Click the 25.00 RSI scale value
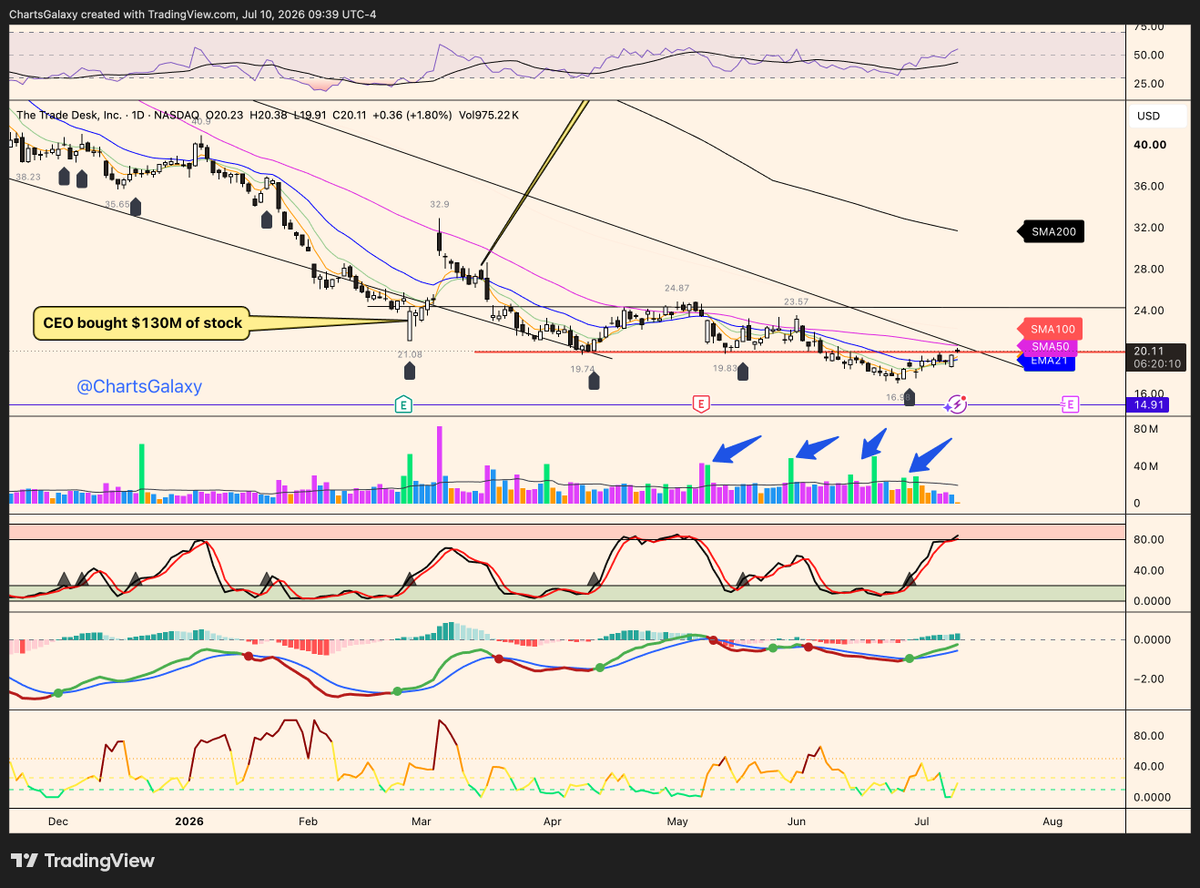This screenshot has width=1200, height=888. [1151, 84]
